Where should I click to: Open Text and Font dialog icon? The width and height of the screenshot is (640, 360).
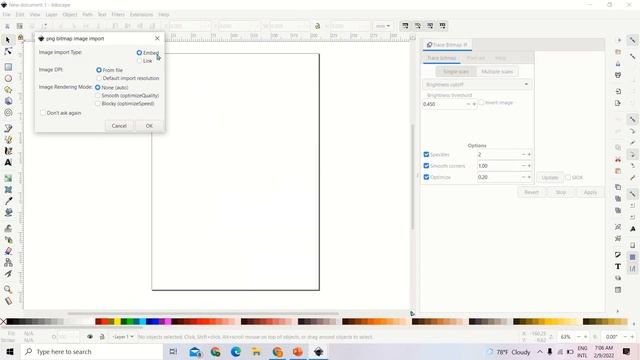[618, 266]
